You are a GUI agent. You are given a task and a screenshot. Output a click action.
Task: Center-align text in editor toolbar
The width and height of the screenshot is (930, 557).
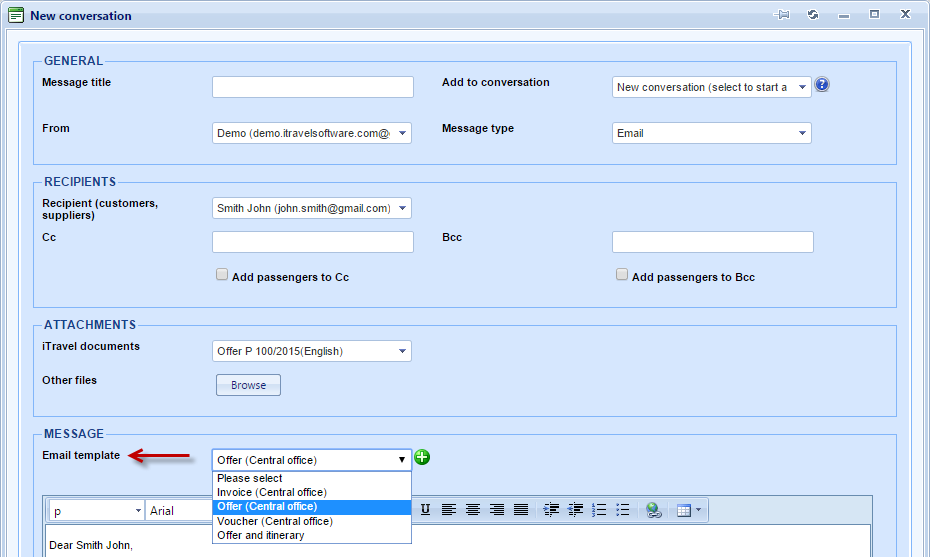(473, 510)
